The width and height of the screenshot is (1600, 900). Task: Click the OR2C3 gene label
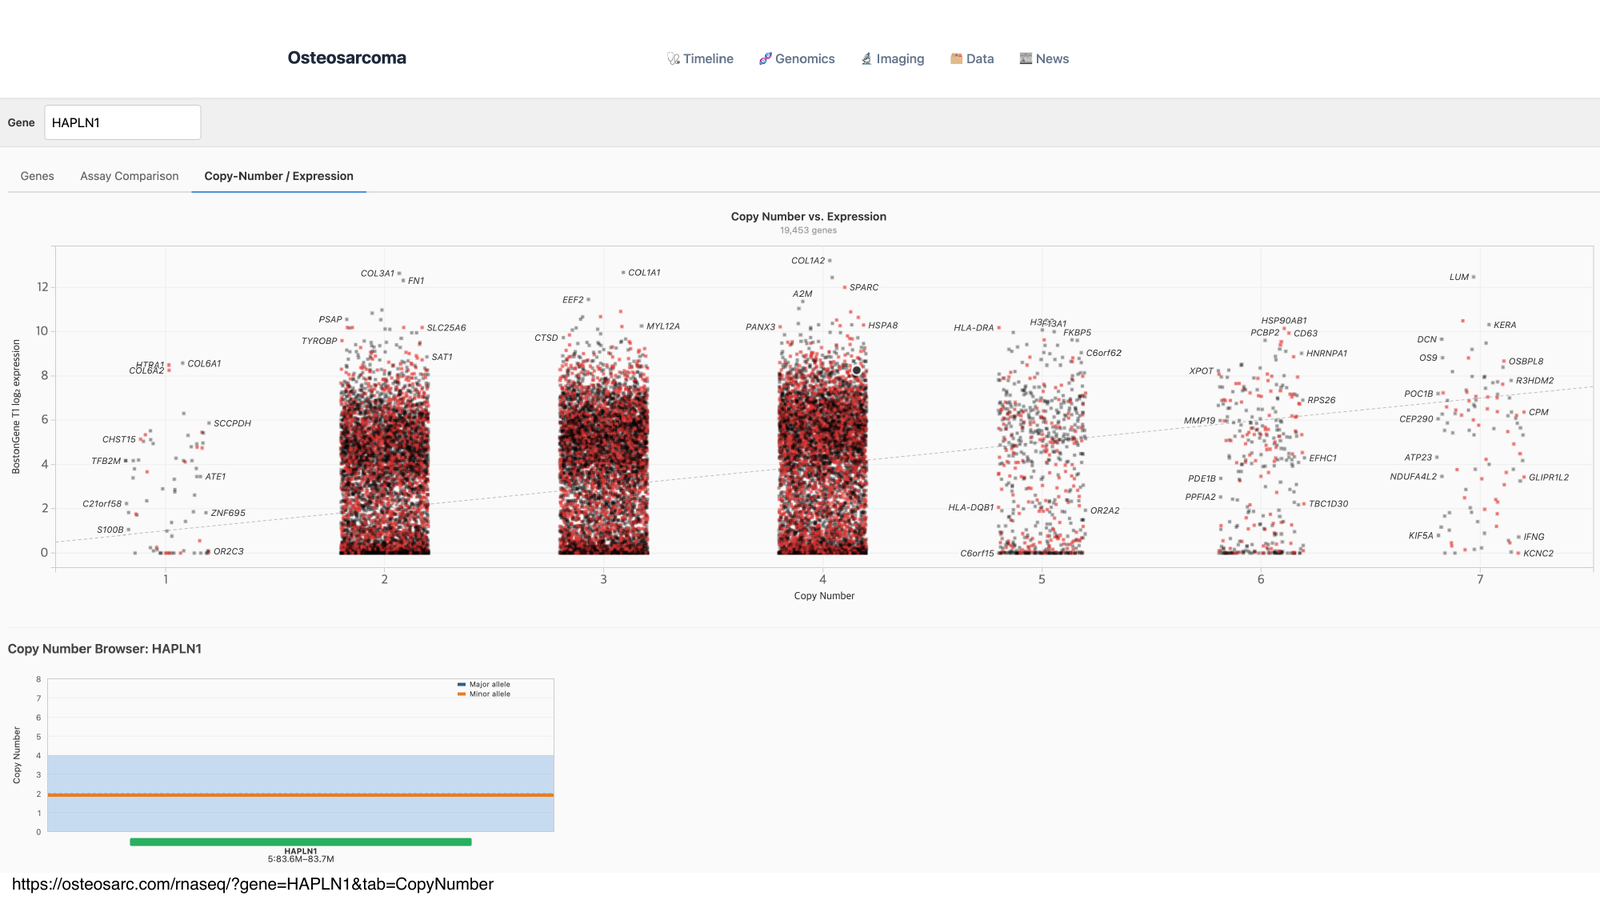pos(228,552)
